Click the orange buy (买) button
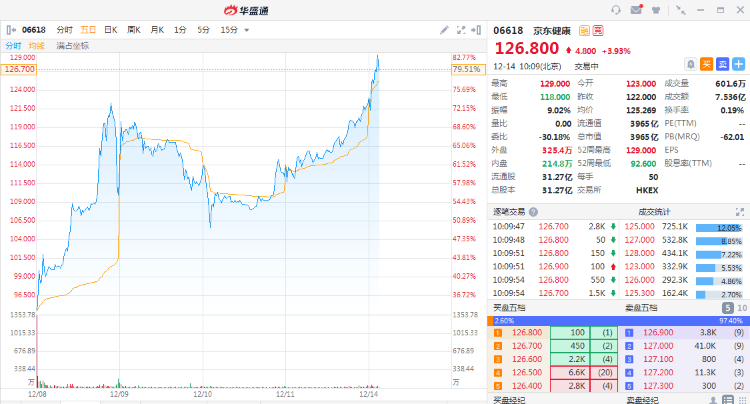 (x=706, y=64)
